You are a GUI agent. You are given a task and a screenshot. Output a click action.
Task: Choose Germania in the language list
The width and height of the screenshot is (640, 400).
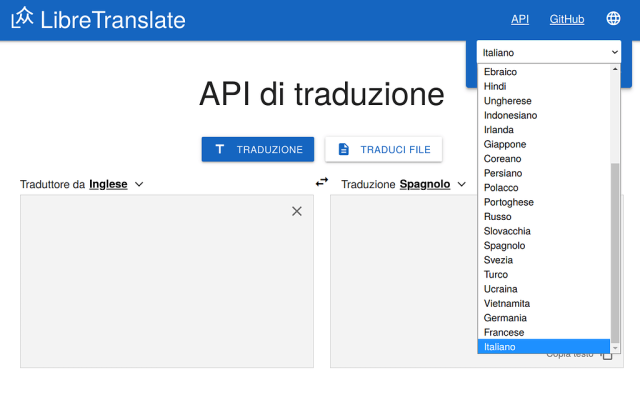pos(505,318)
